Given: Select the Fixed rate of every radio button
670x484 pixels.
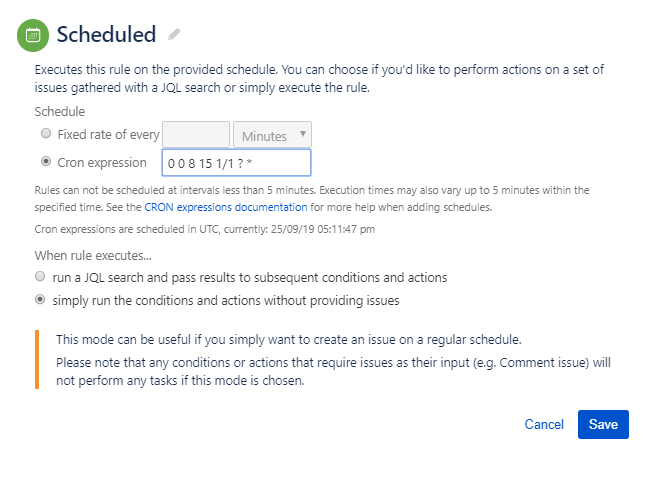Looking at the screenshot, I should [46, 133].
